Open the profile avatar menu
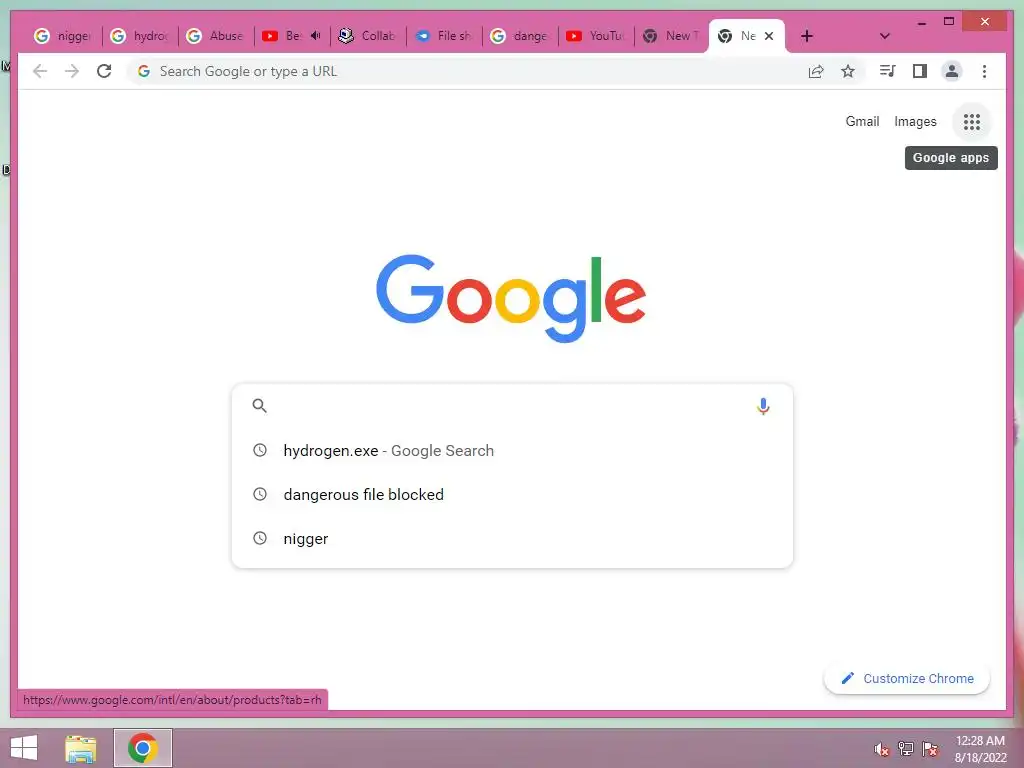 pos(952,71)
